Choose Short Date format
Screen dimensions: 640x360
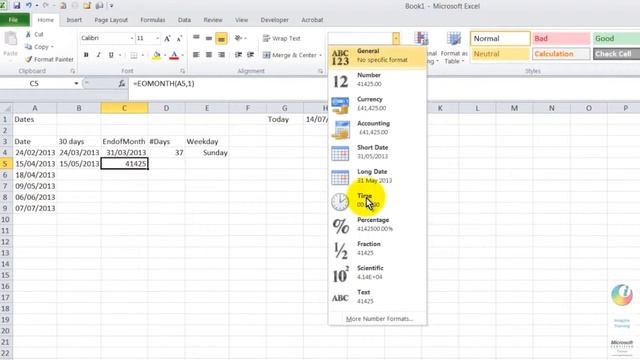click(x=377, y=152)
